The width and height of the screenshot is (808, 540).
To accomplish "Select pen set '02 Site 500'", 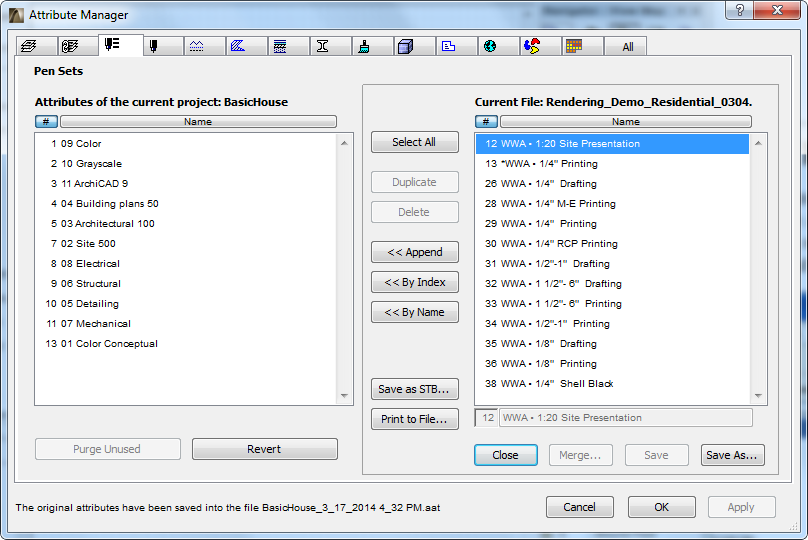I will [186, 244].
